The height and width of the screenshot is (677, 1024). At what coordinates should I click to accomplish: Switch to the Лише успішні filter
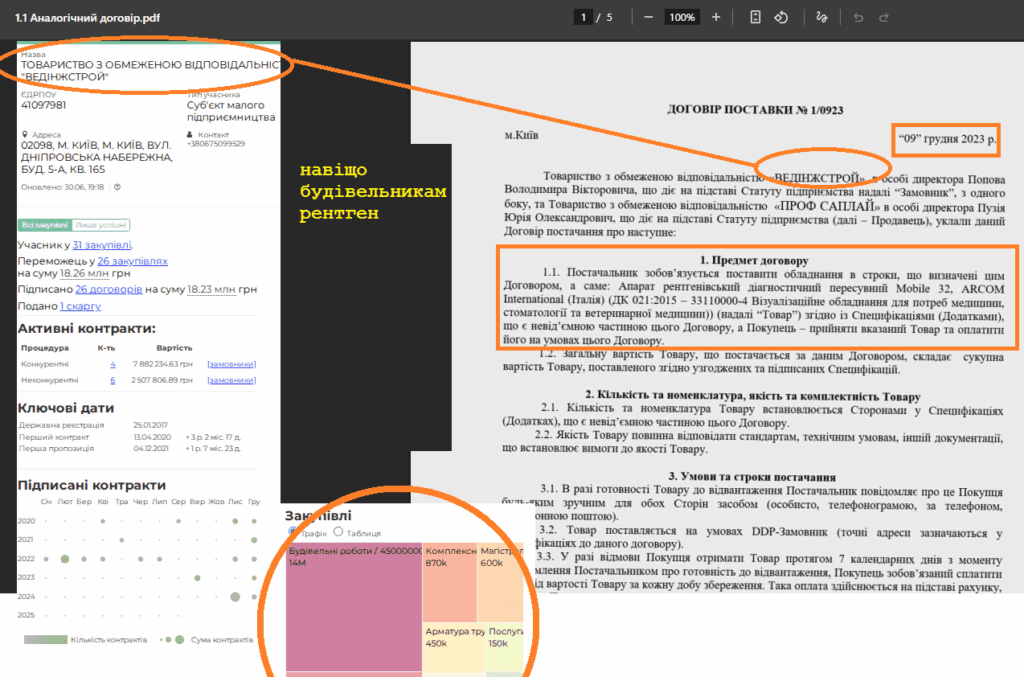(x=101, y=226)
